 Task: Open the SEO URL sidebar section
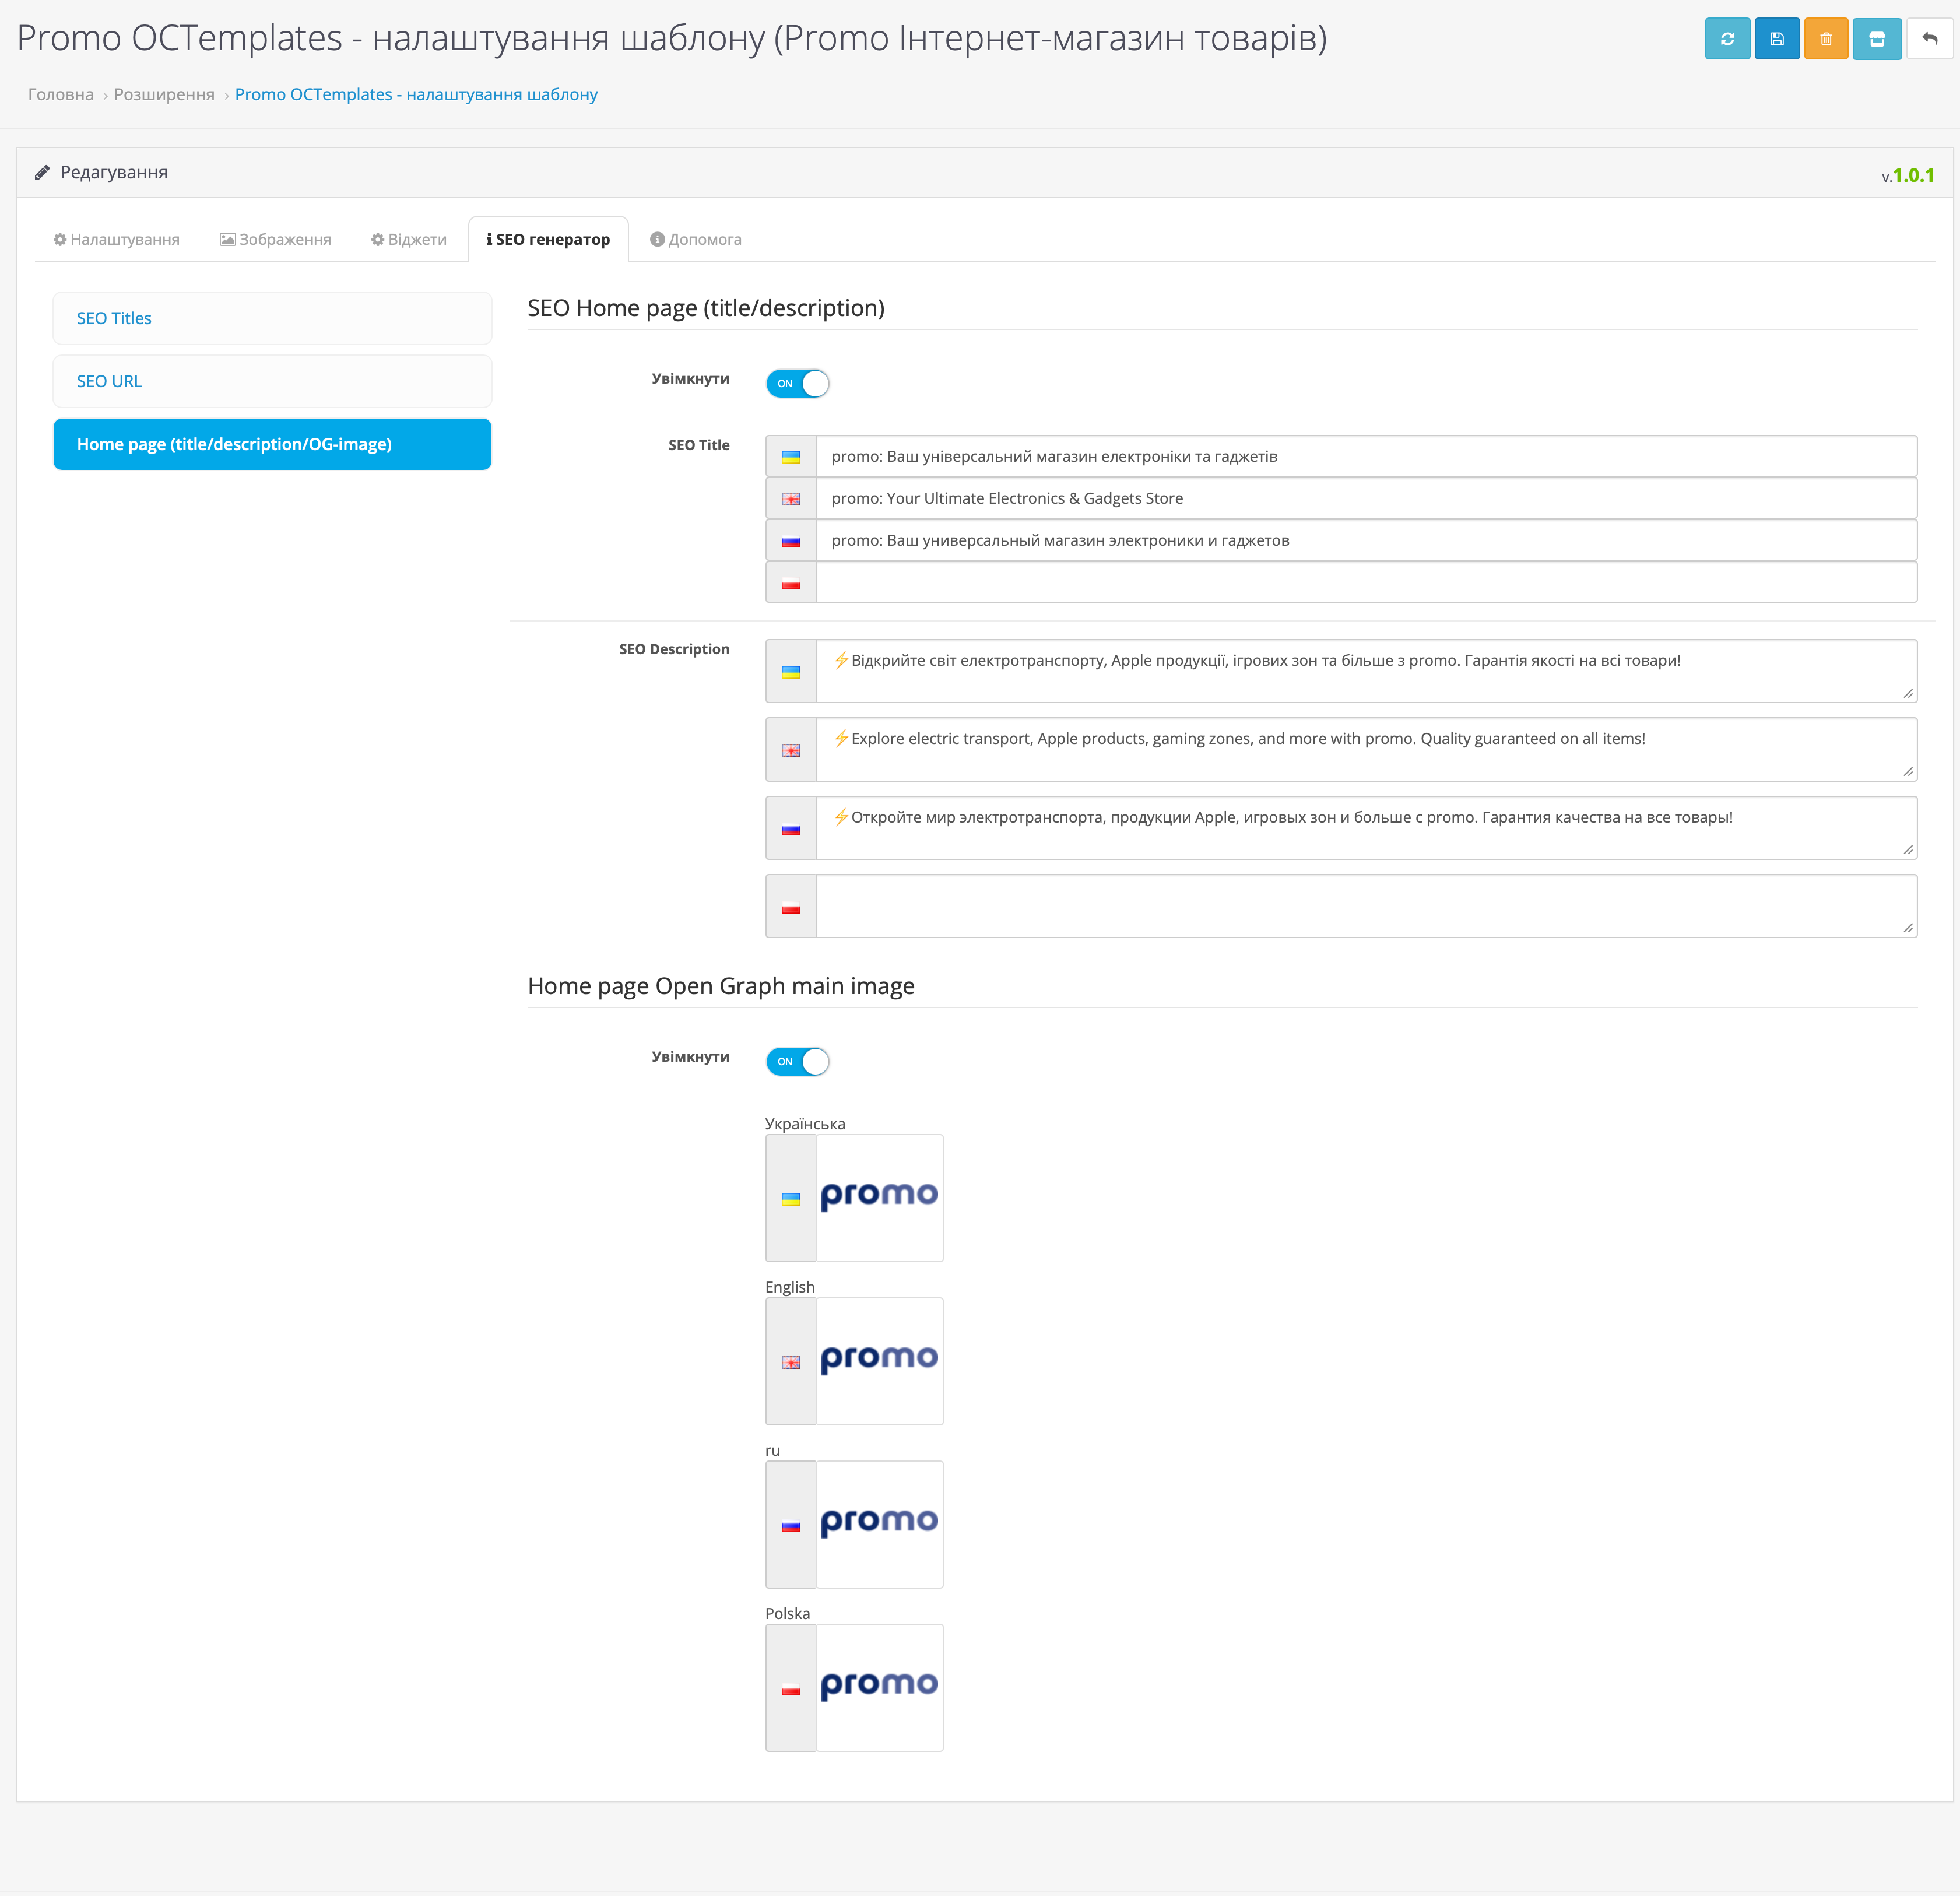(109, 381)
